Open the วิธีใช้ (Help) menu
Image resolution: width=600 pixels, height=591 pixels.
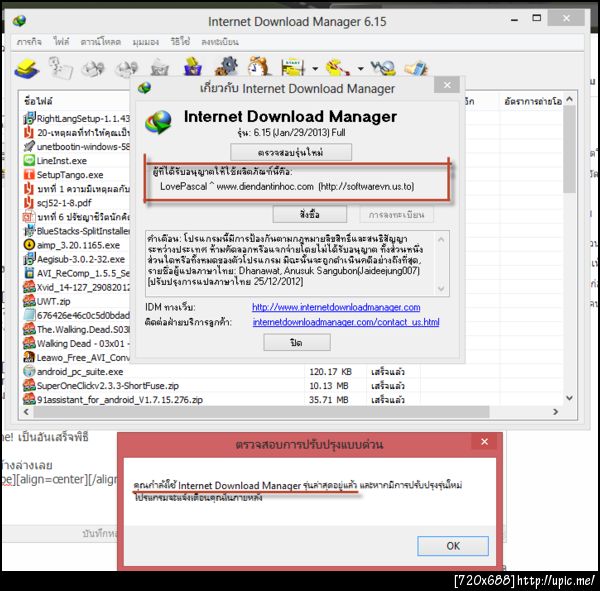(180, 41)
